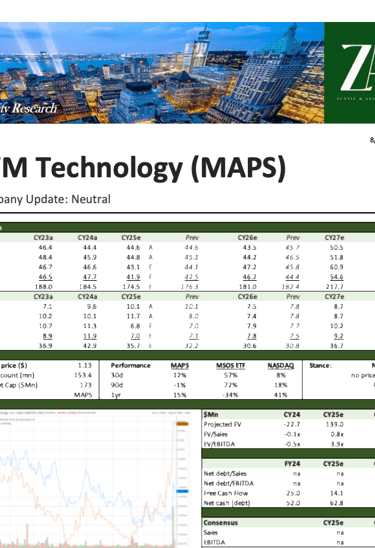The height and width of the screenshot is (548, 375).
Task: Select the share price value 1.13
Action: pos(85,366)
